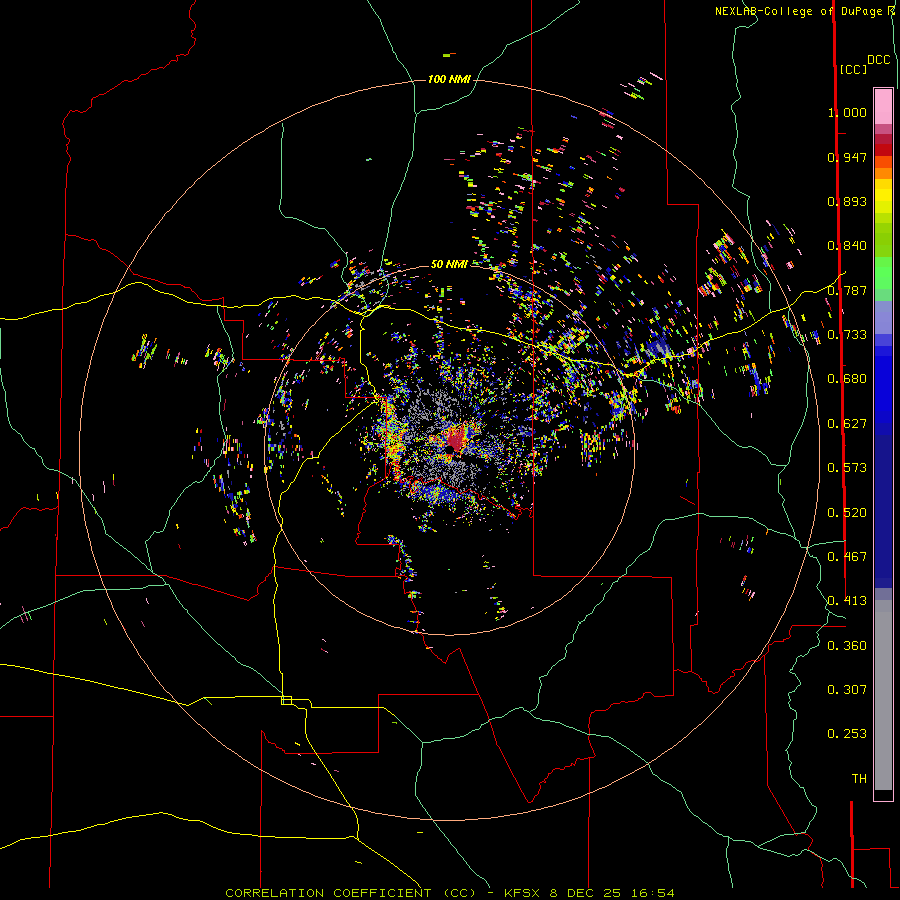The height and width of the screenshot is (900, 900).
Task: Select the 1.000 scale value
Action: 847,112
